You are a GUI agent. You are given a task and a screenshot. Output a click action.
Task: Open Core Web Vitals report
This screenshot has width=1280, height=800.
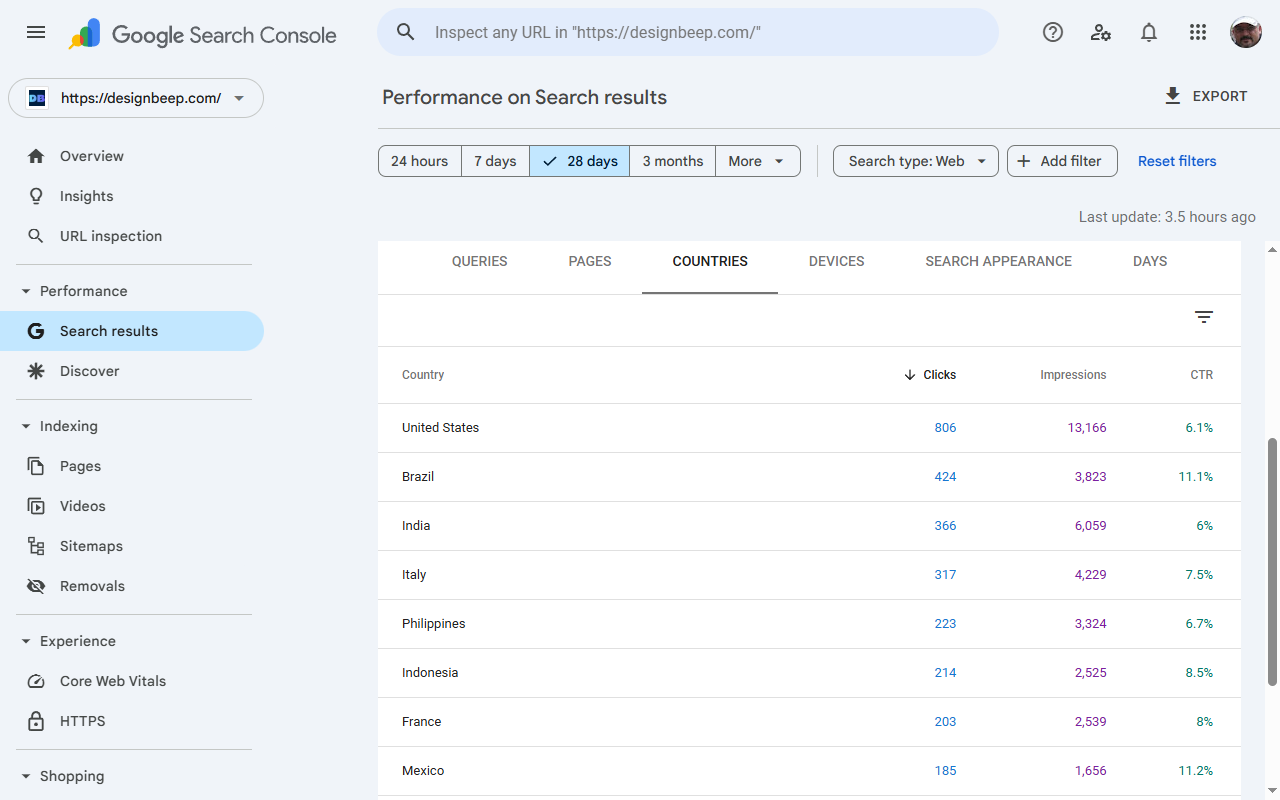point(112,681)
